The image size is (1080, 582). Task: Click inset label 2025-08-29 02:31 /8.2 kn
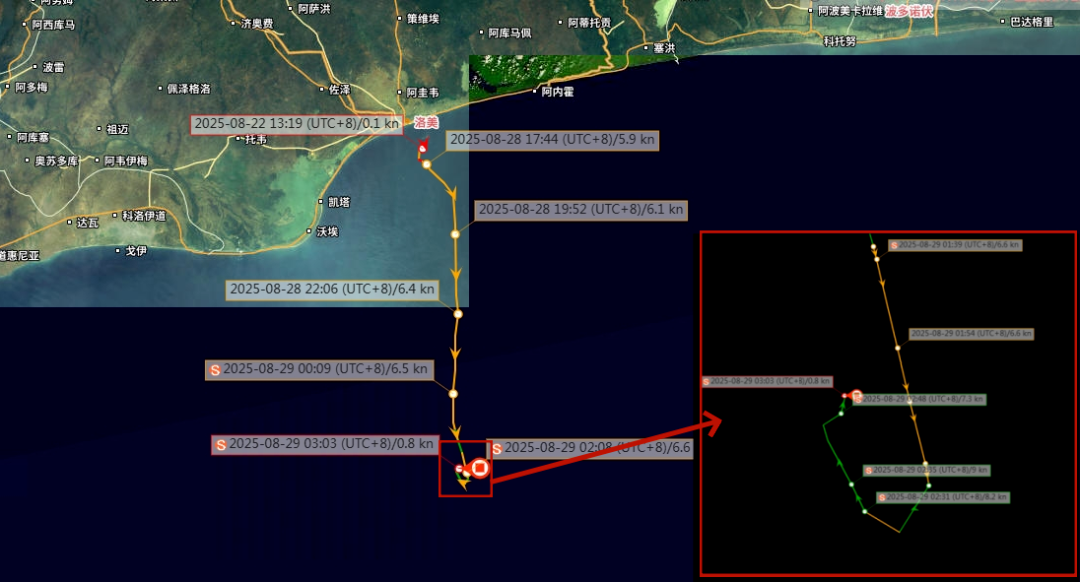coord(943,497)
